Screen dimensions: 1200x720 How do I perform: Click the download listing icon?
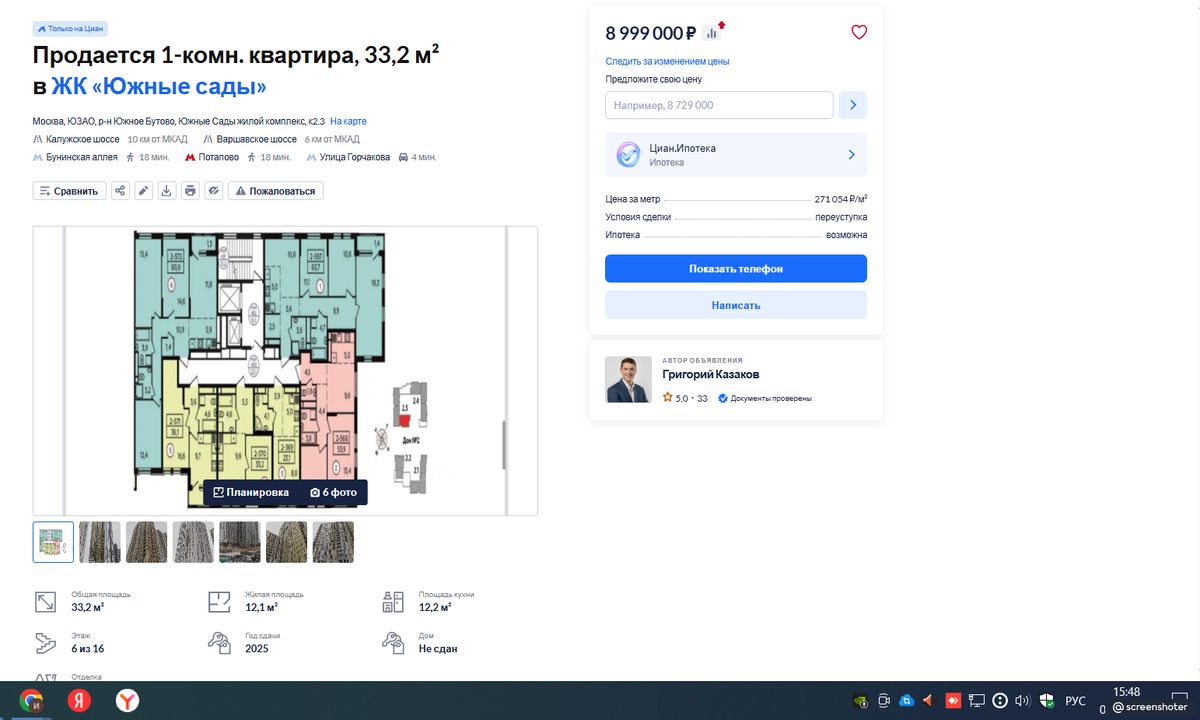click(x=167, y=191)
